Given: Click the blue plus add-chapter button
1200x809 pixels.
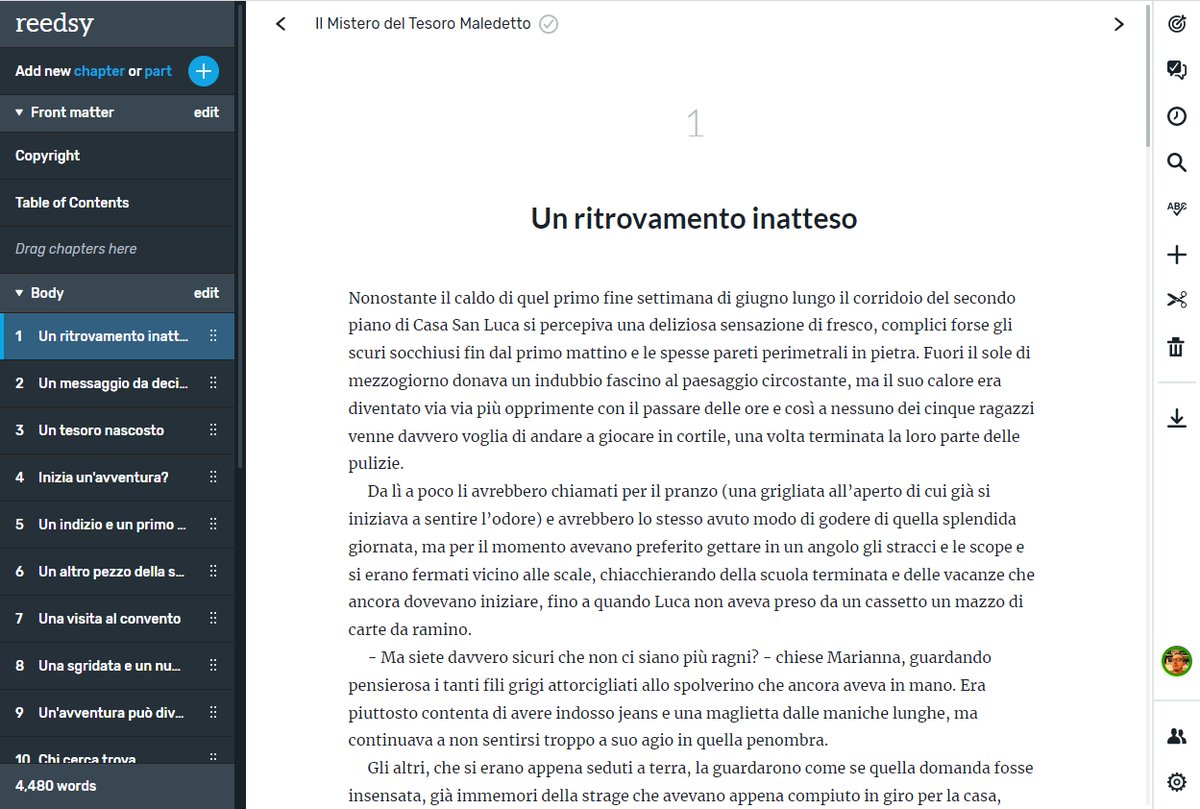Looking at the screenshot, I should point(203,71).
